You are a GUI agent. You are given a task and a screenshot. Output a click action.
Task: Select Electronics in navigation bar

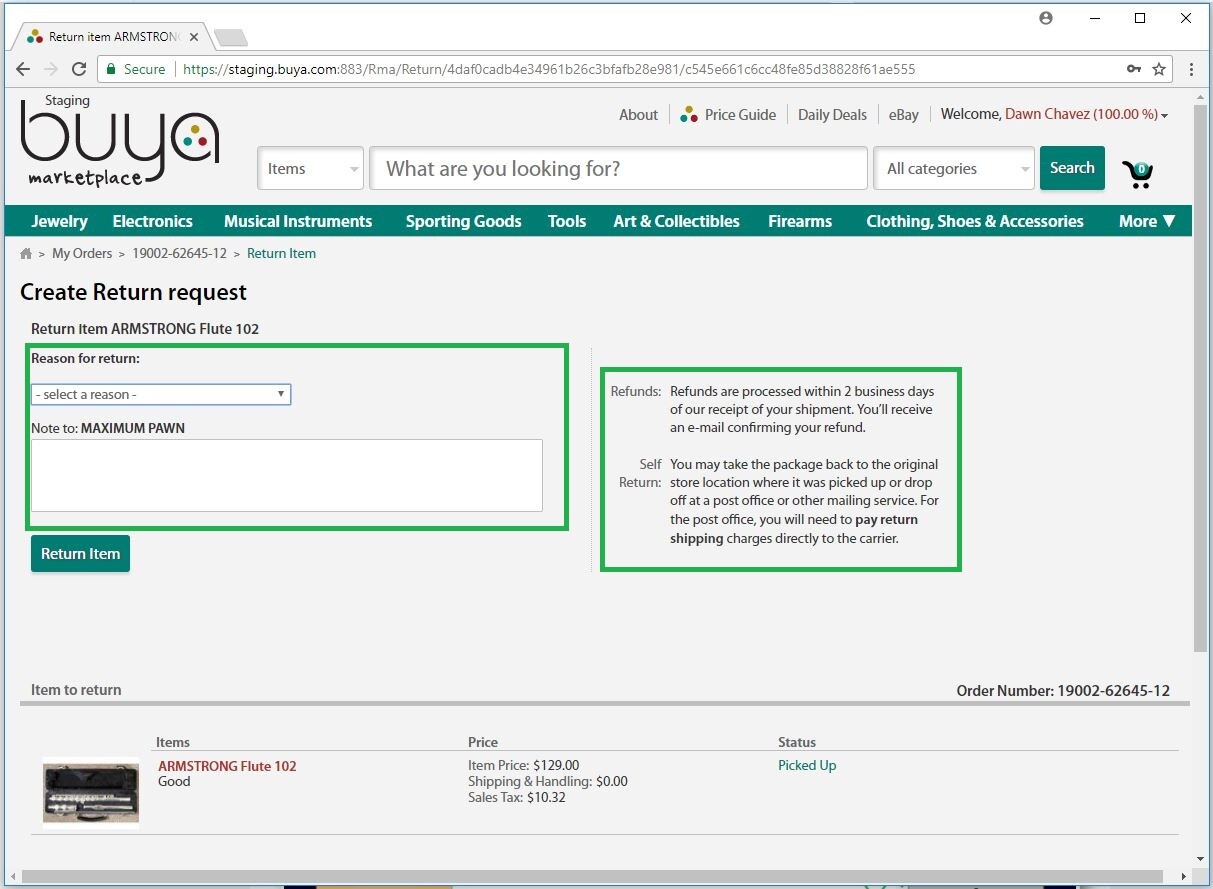click(x=152, y=221)
